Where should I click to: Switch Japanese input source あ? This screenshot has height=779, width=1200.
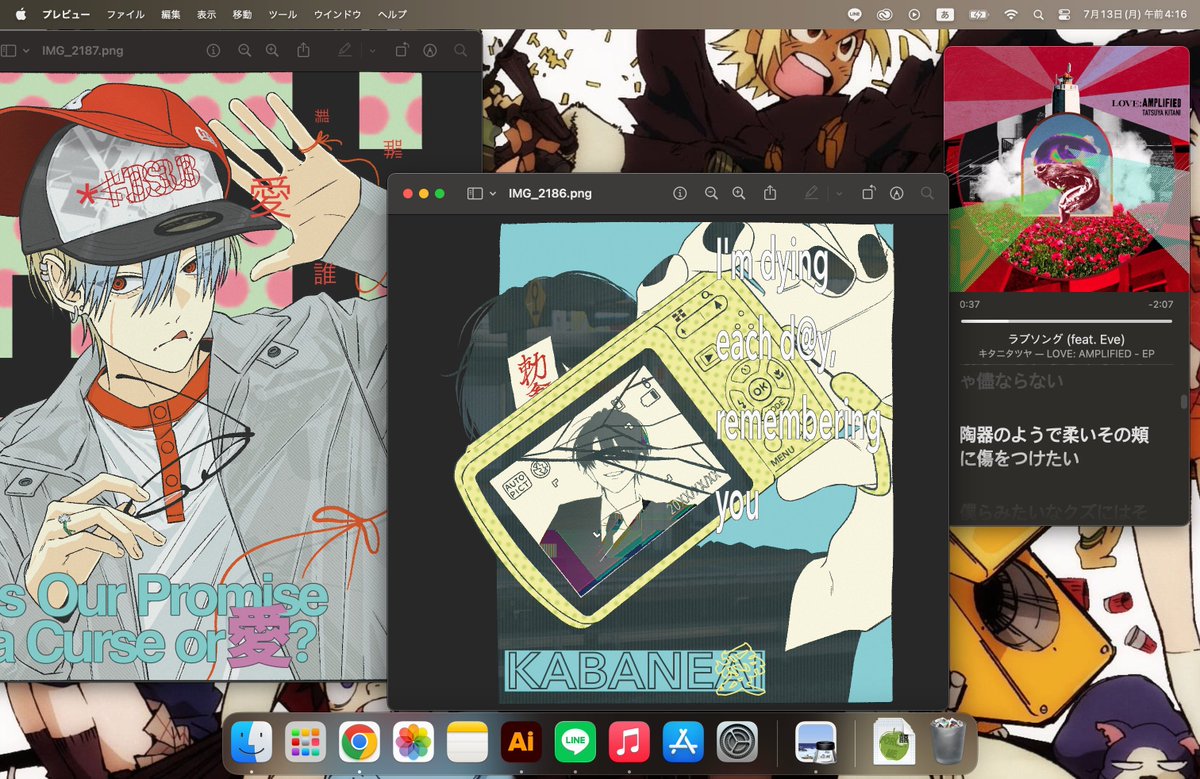[945, 14]
